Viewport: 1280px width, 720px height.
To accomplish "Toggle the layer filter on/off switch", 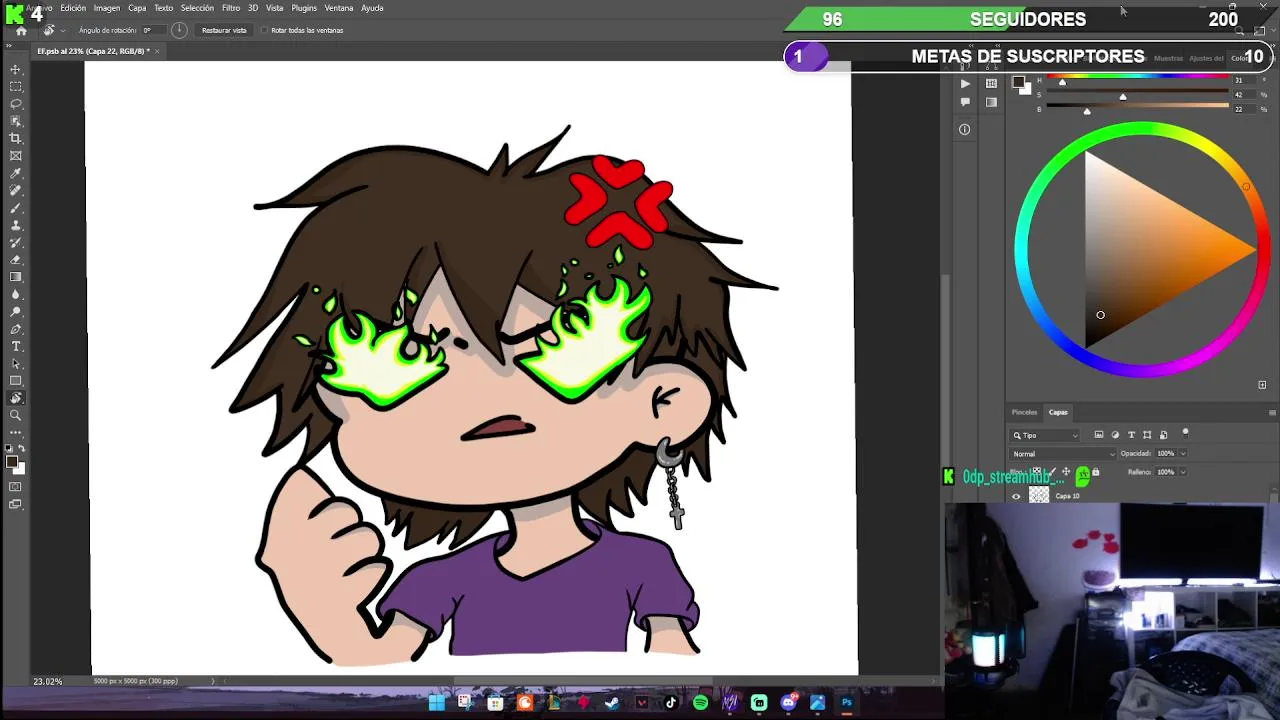I will tap(1185, 433).
